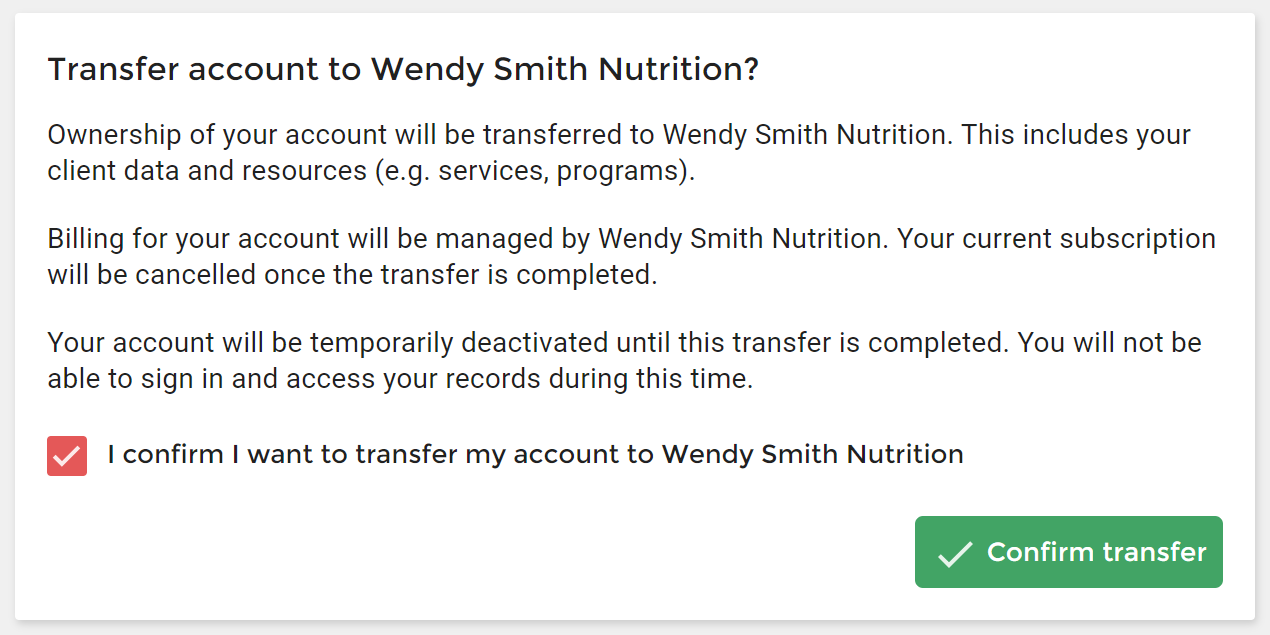Select the 'I confirm I want to transfer' label
Screen dimensions: 1270x635
535,455
